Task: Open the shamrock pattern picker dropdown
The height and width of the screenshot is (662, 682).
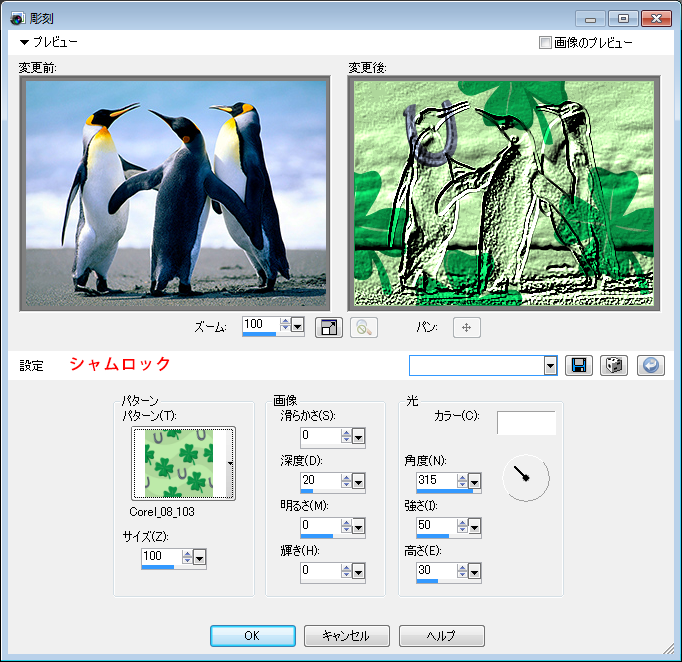Action: click(231, 464)
